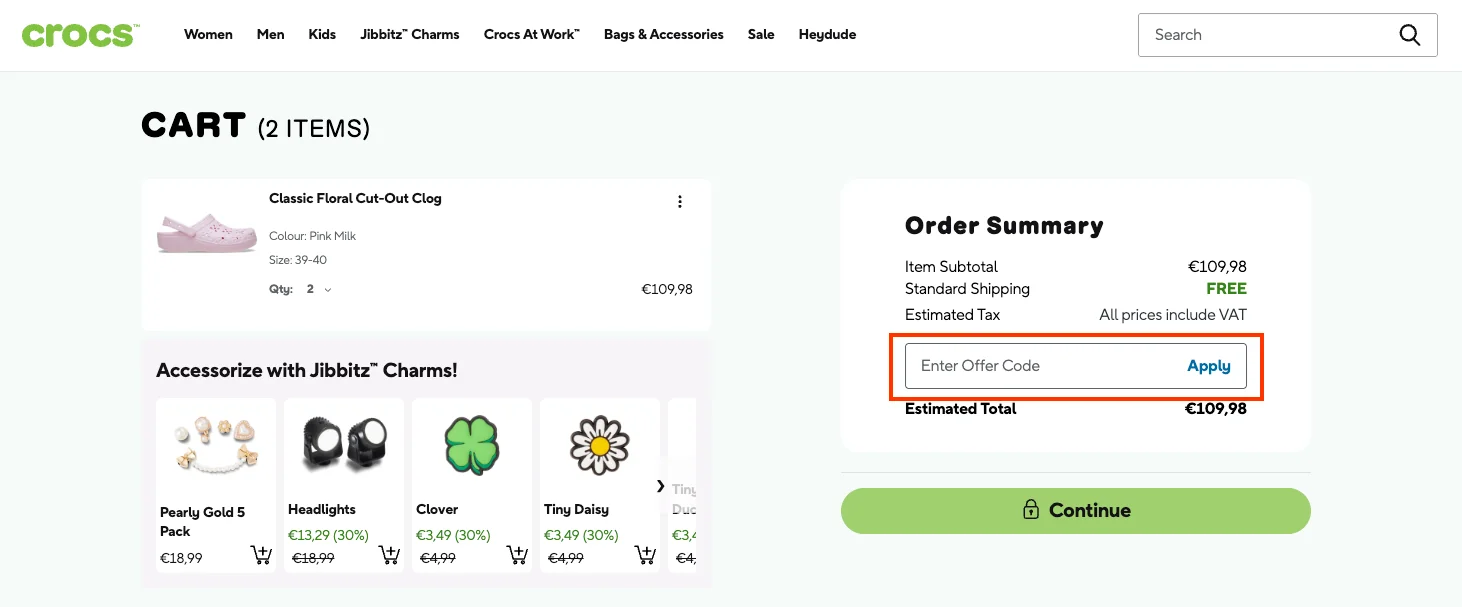The width and height of the screenshot is (1462, 607).
Task: Open the Jibbitz Charms menu
Action: pos(410,34)
